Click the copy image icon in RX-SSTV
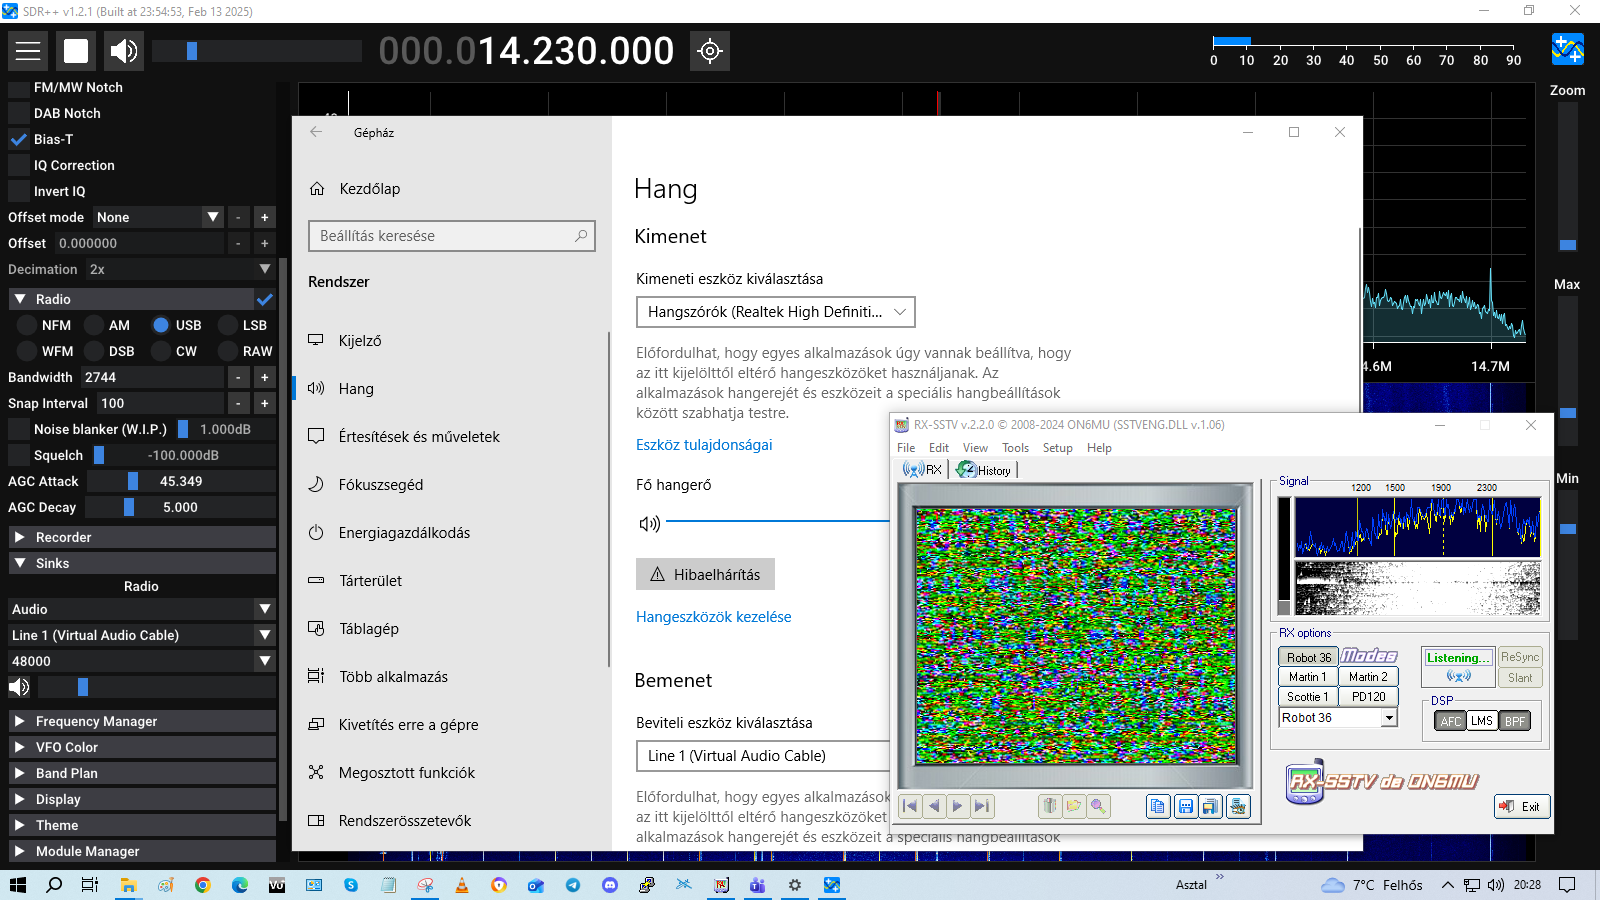The height and width of the screenshot is (900, 1600). point(1158,806)
